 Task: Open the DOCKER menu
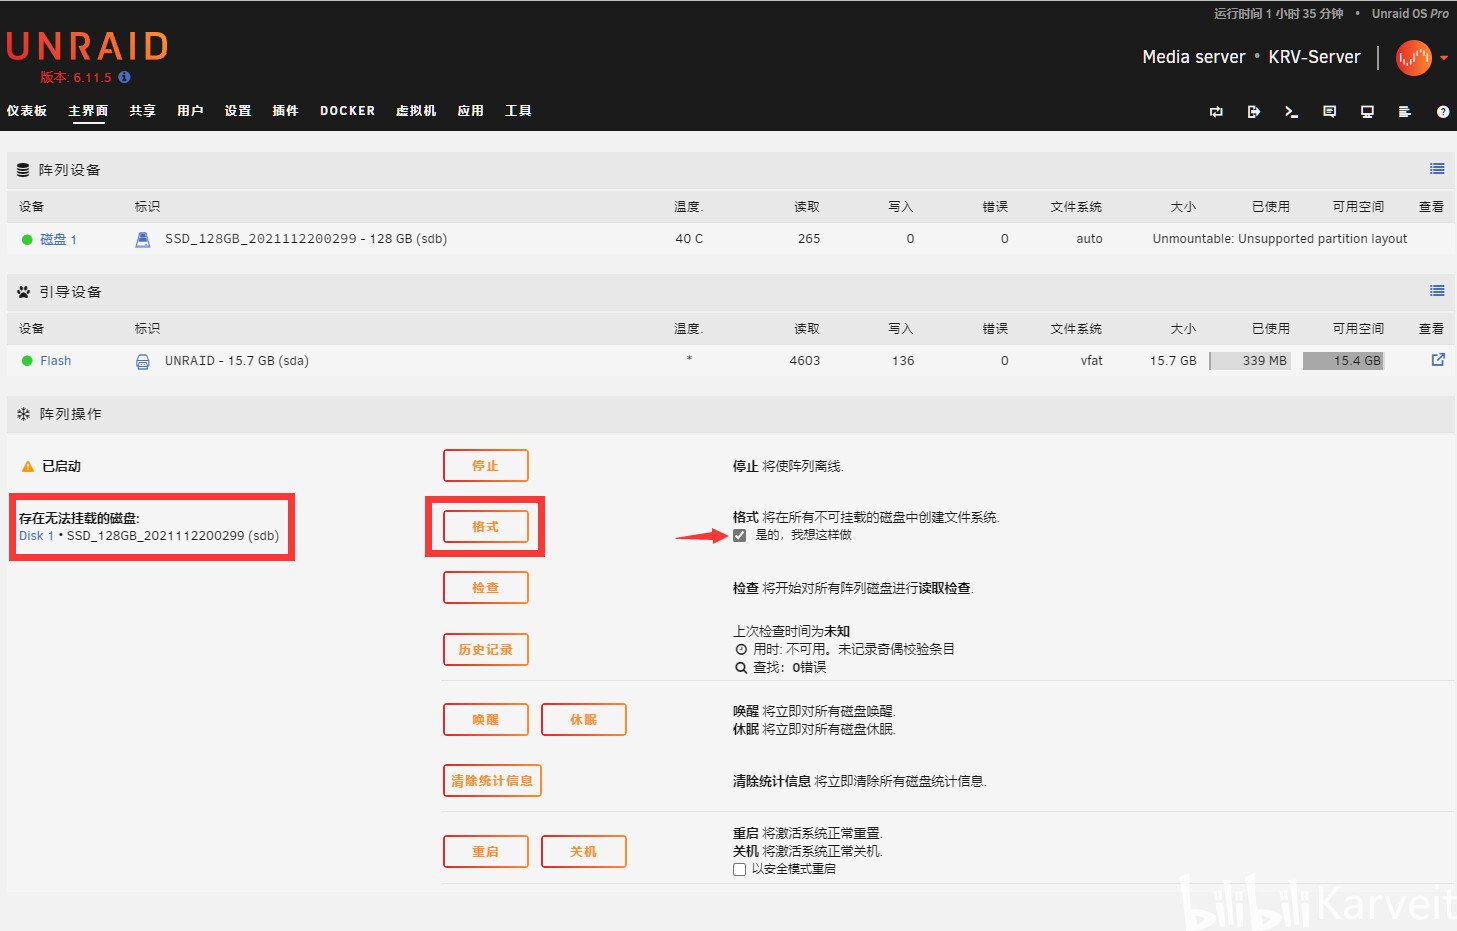tap(348, 111)
